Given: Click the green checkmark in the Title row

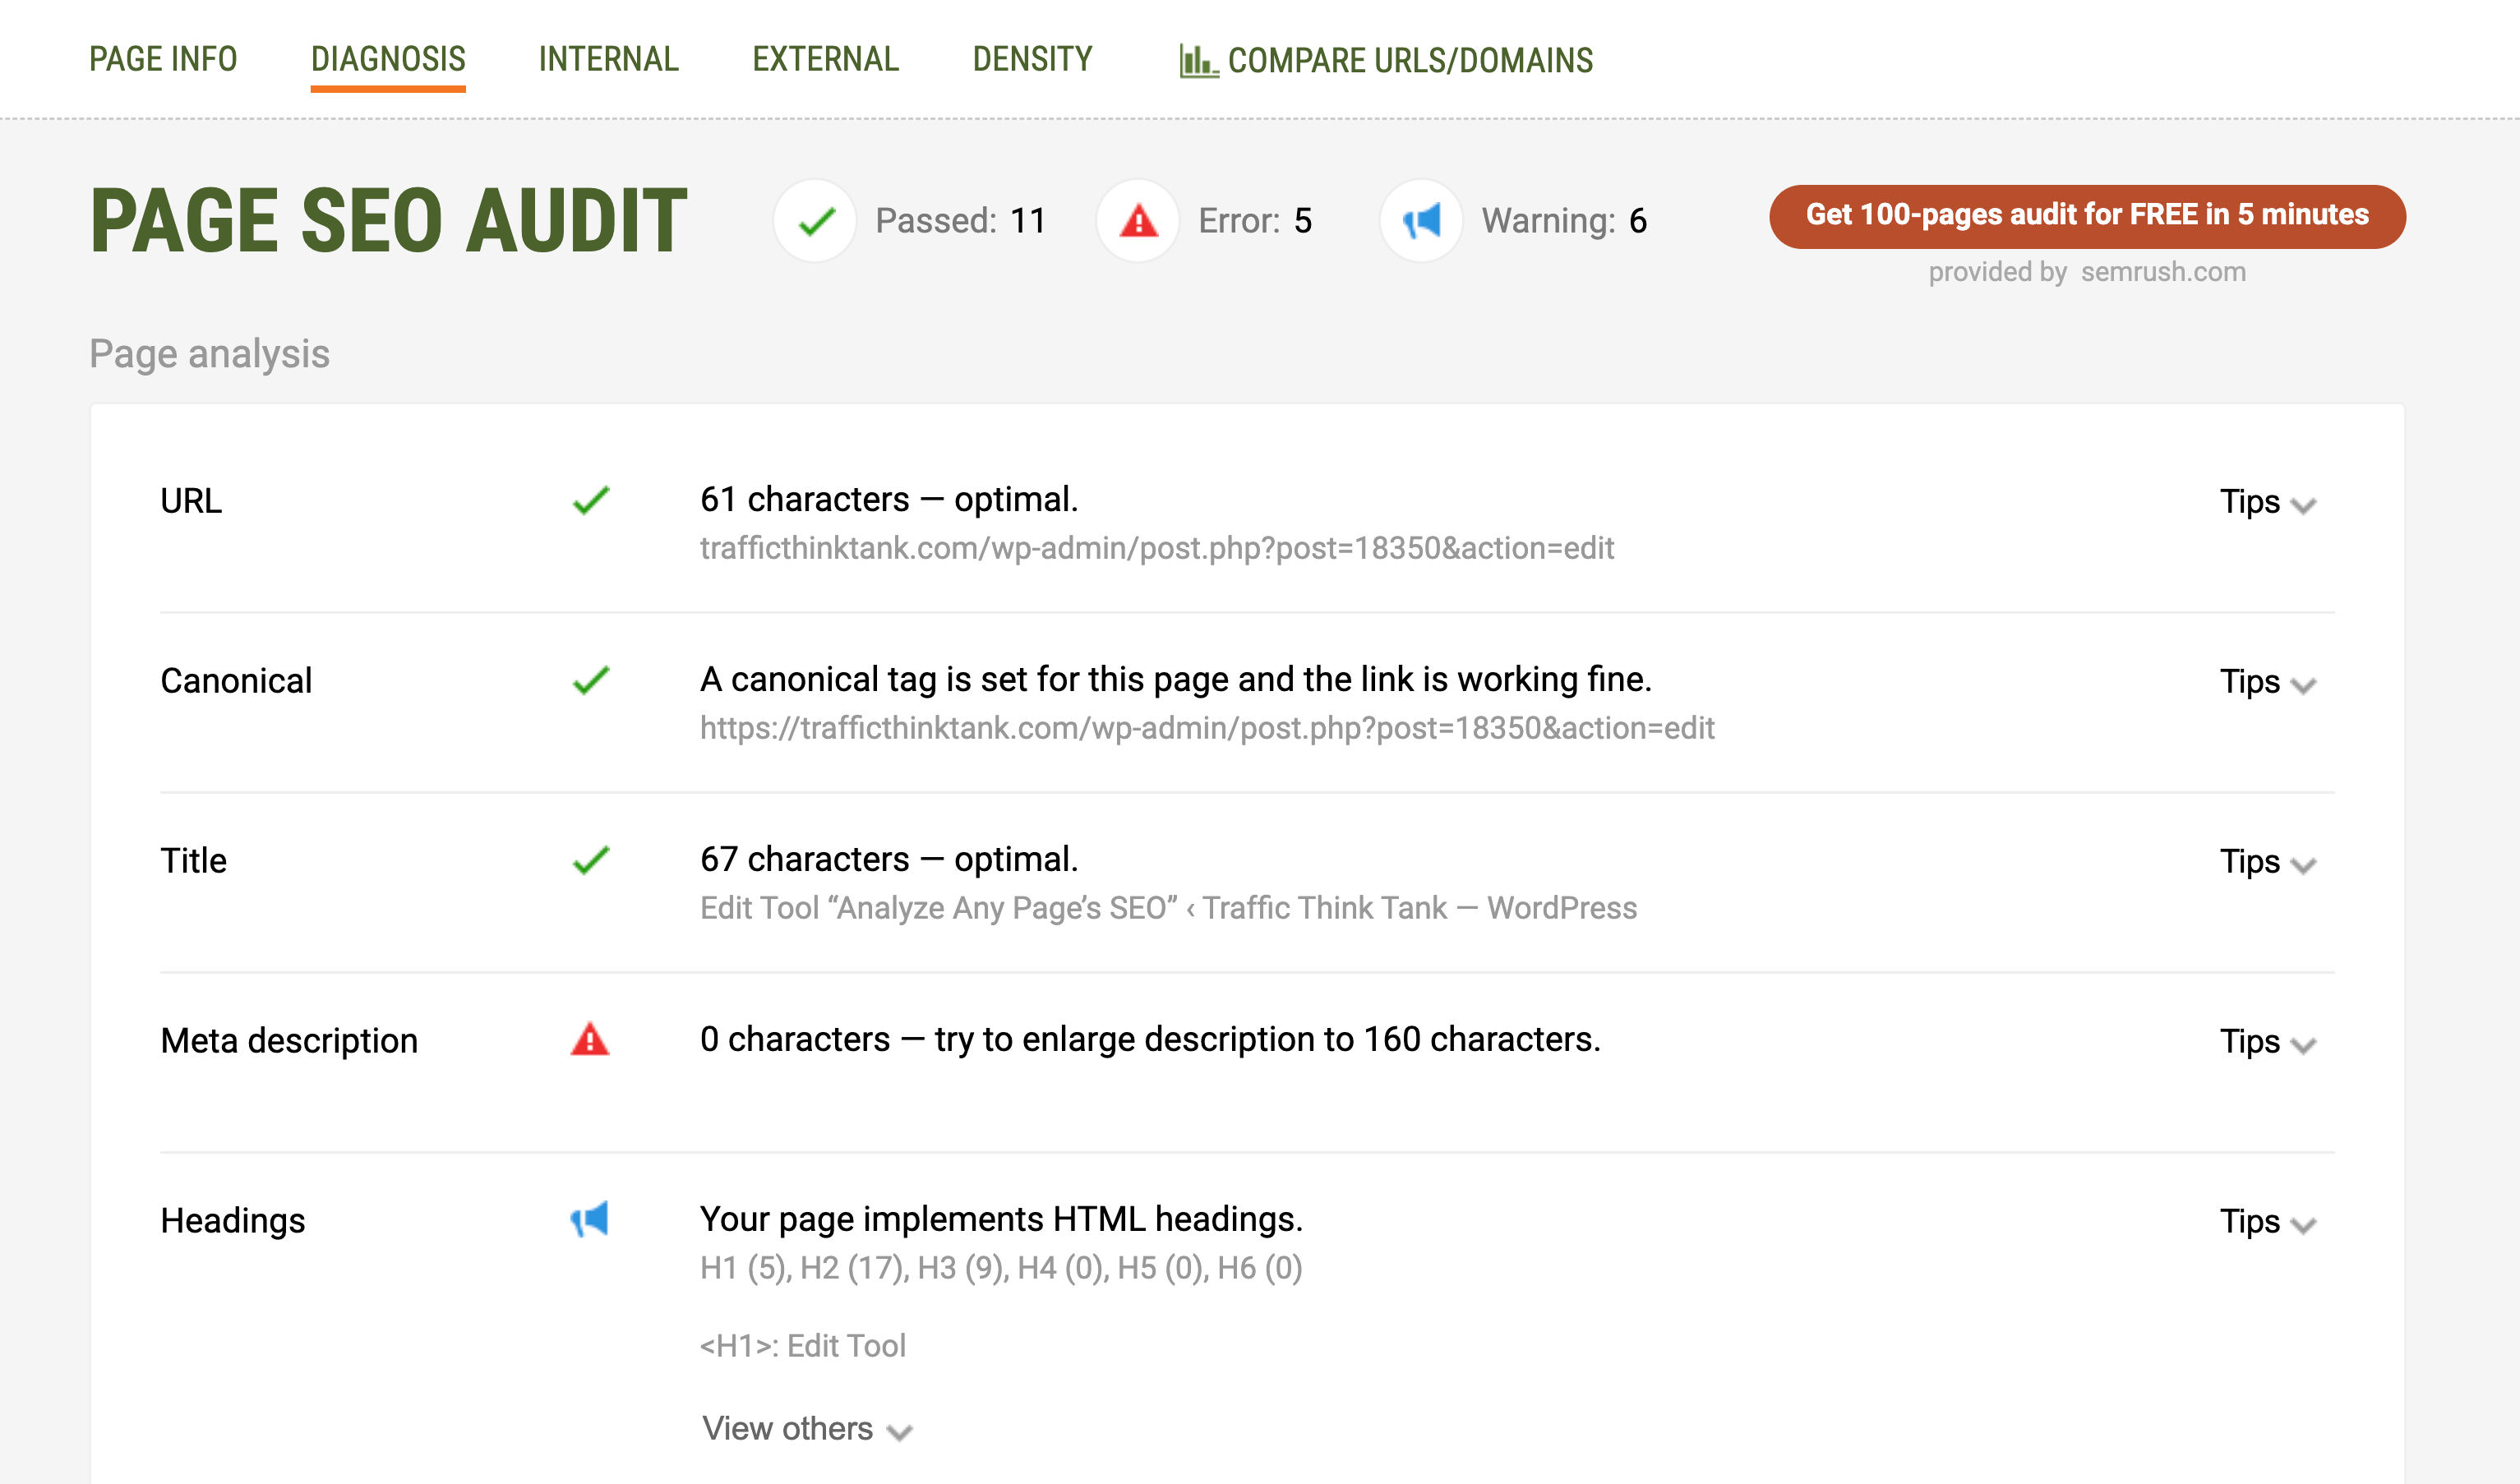Looking at the screenshot, I should (591, 860).
